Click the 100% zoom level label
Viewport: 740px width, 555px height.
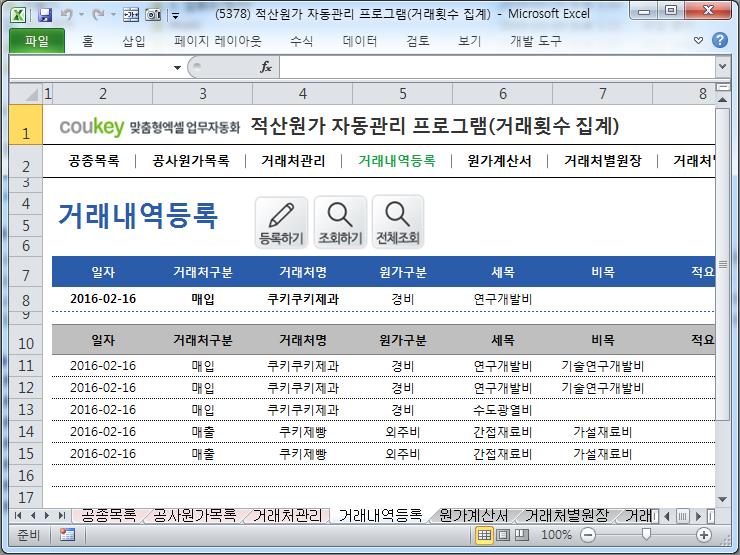point(556,535)
